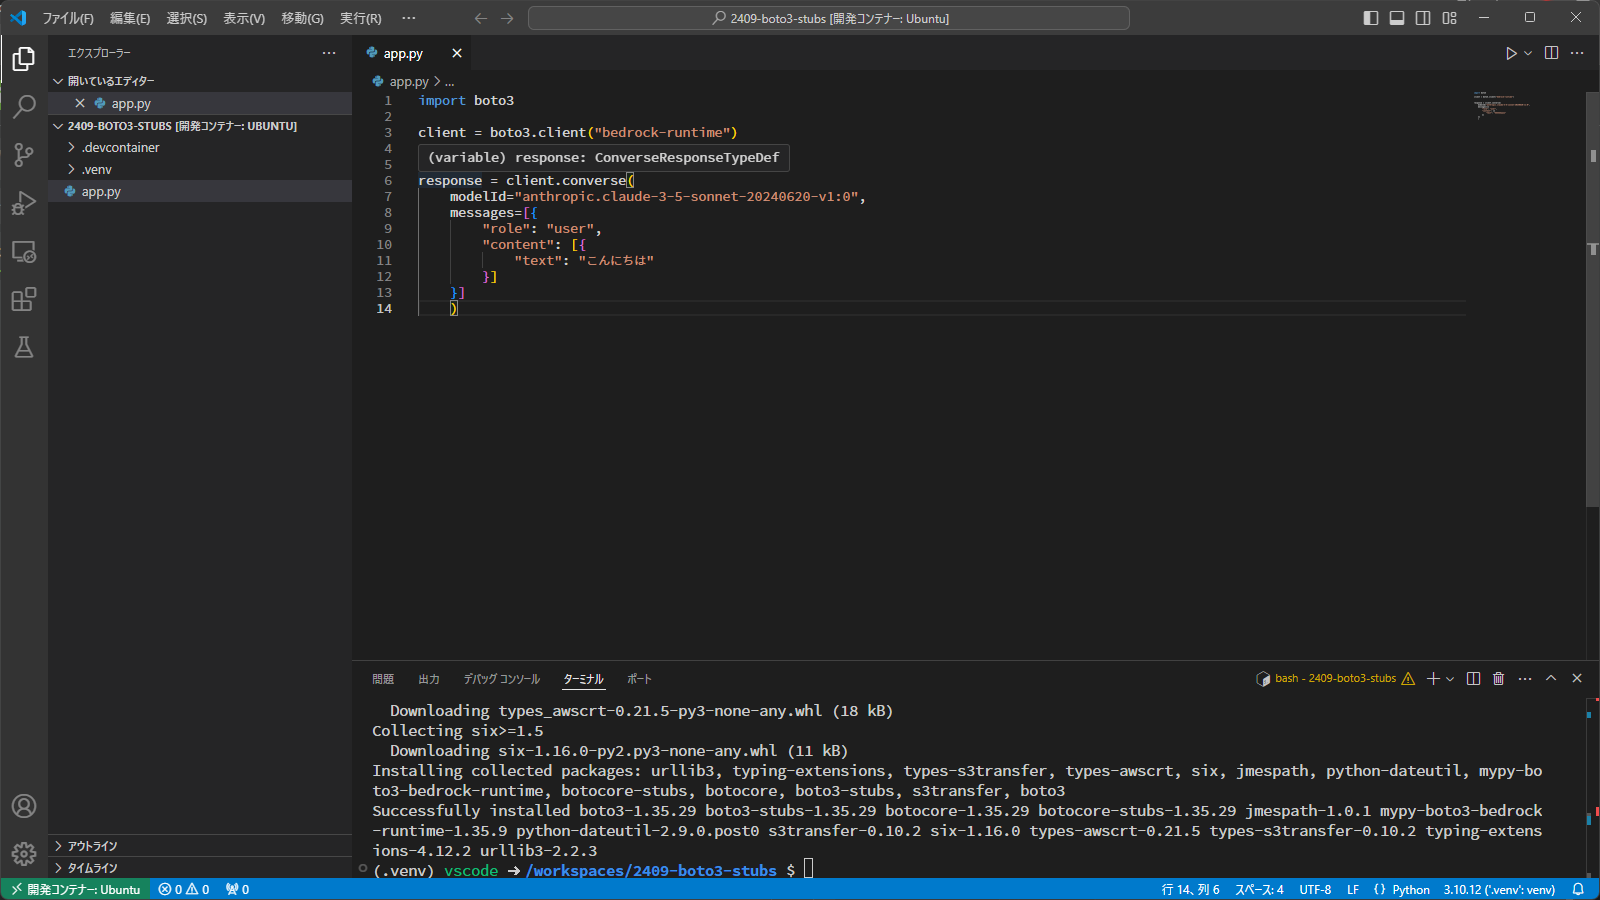Screen dimensions: 1600x900
Task: Expand the .venv folder
Action: point(96,170)
